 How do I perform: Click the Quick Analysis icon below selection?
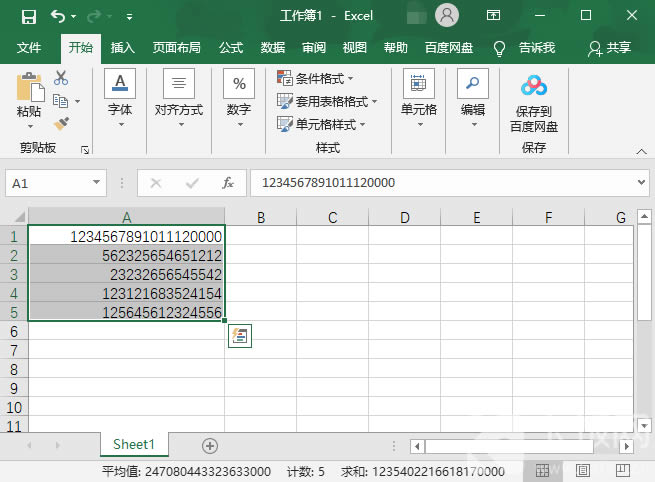pos(239,337)
